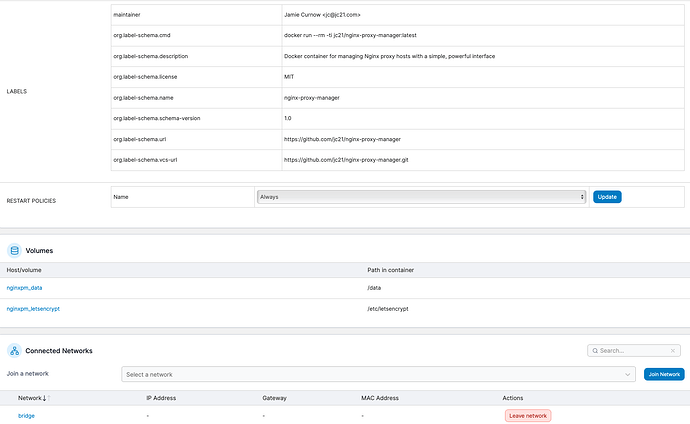The image size is (690, 424).
Task: Click the Connected Networks icon
Action: point(14,351)
